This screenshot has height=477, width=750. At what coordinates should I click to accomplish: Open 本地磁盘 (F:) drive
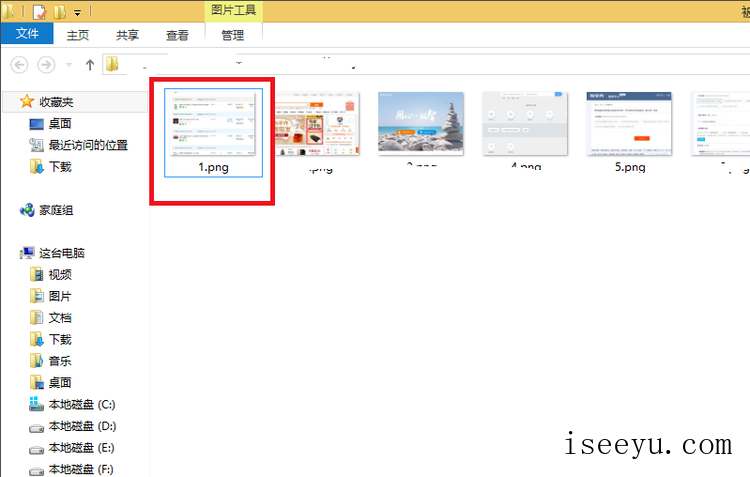pos(81,469)
